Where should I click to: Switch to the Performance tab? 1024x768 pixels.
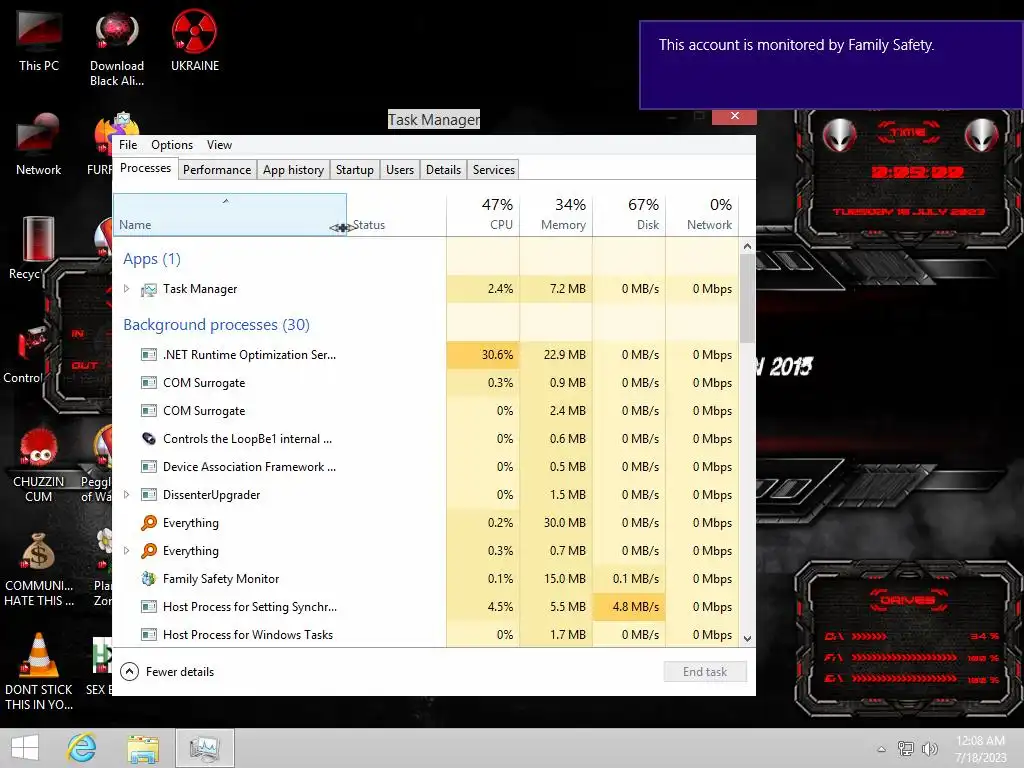point(217,170)
